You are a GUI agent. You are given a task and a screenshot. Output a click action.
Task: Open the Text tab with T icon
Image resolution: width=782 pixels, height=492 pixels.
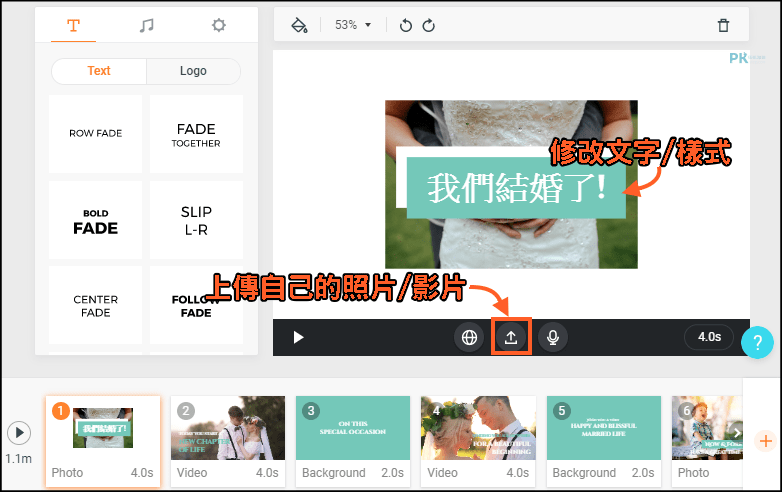73,25
